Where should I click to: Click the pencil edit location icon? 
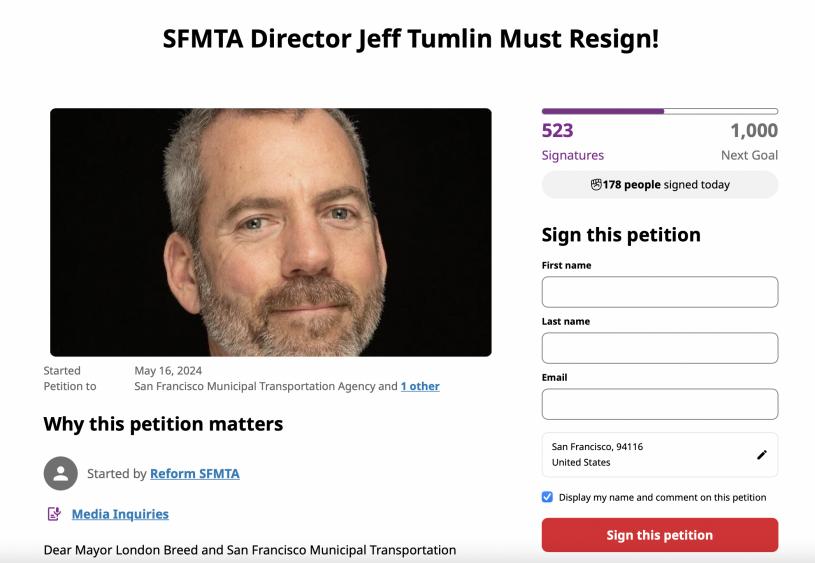click(x=761, y=455)
